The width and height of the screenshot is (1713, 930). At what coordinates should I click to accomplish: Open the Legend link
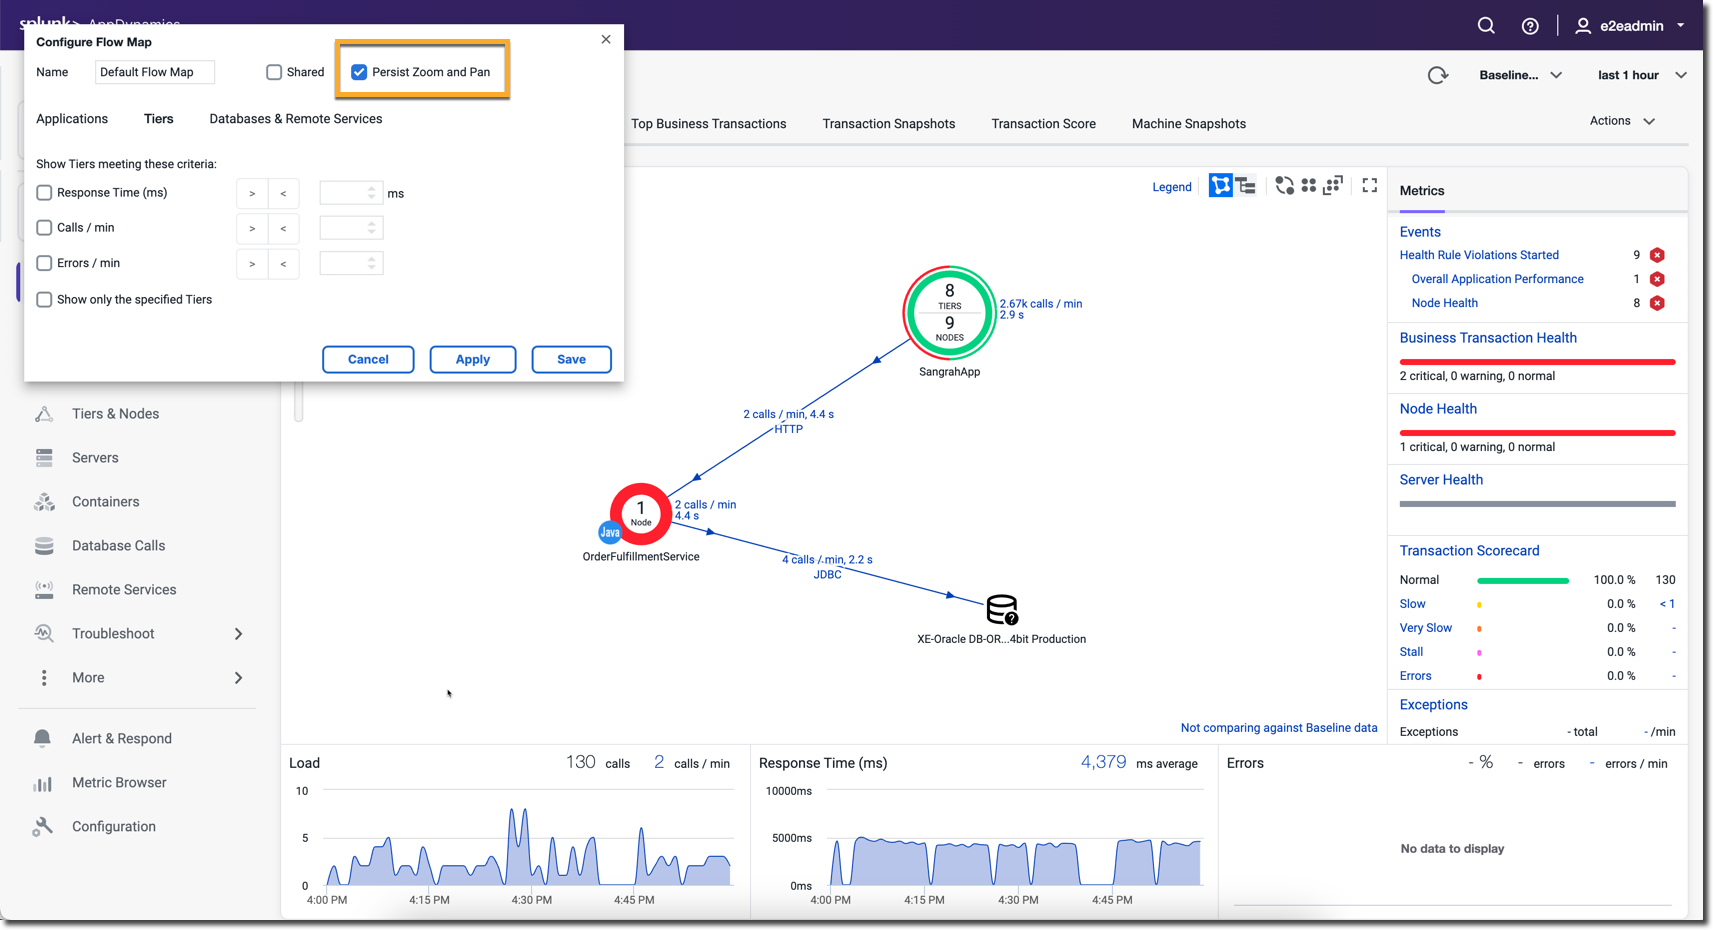(1172, 187)
